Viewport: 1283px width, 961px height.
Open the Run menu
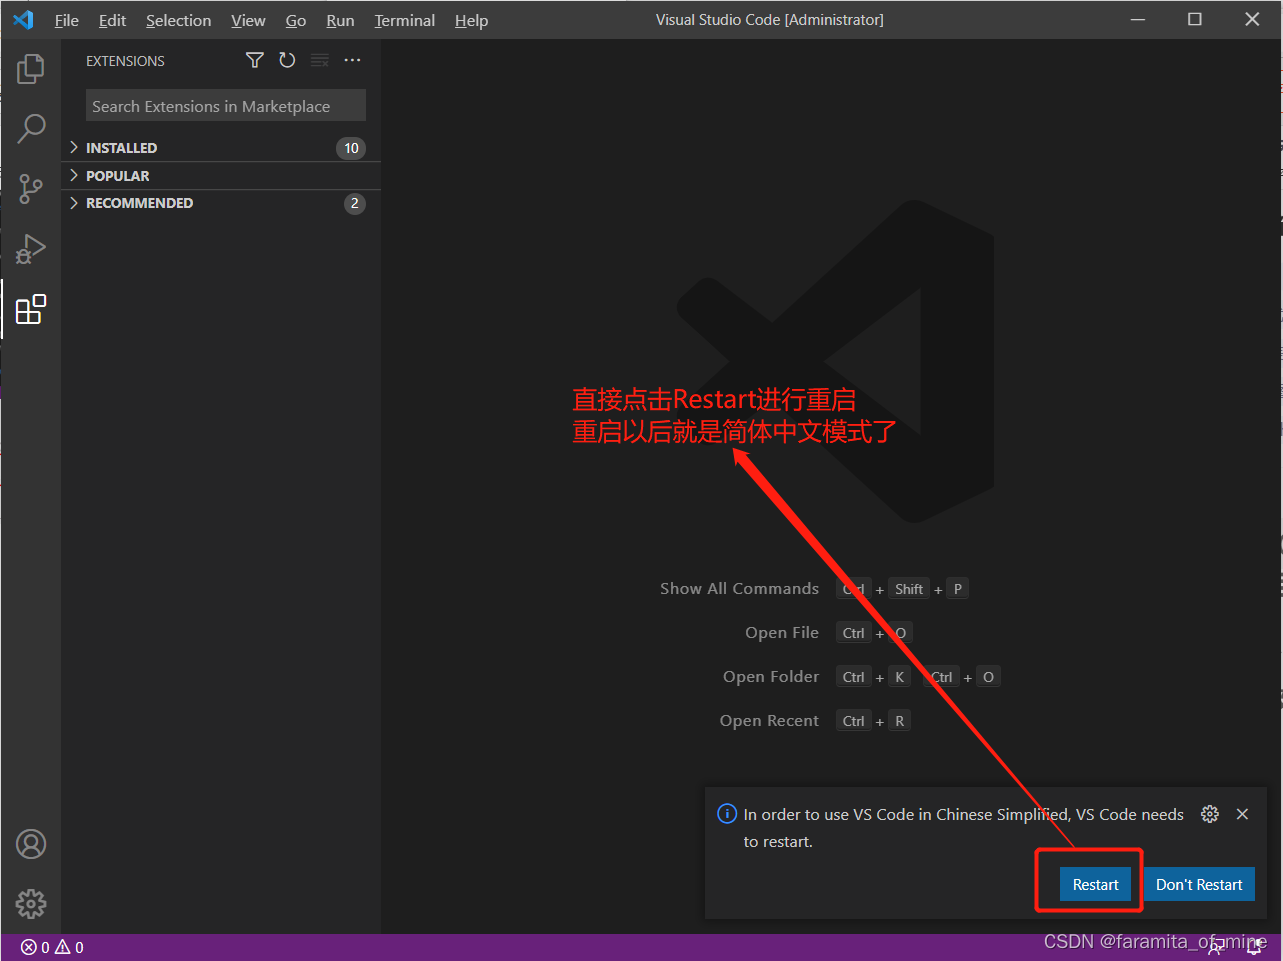click(340, 20)
